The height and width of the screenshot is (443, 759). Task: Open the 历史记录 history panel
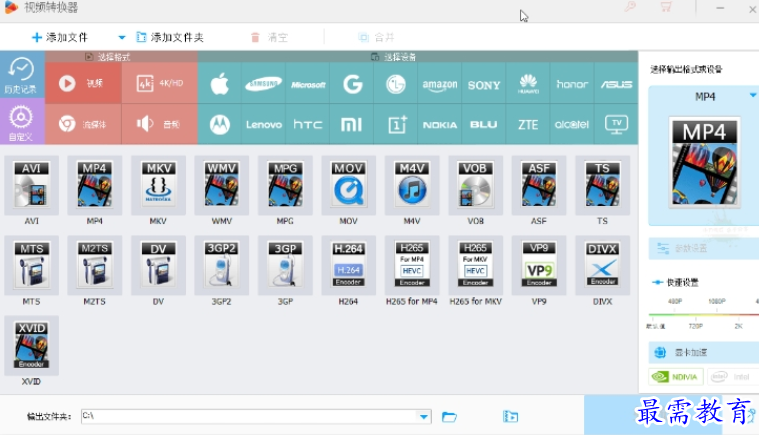click(22, 75)
